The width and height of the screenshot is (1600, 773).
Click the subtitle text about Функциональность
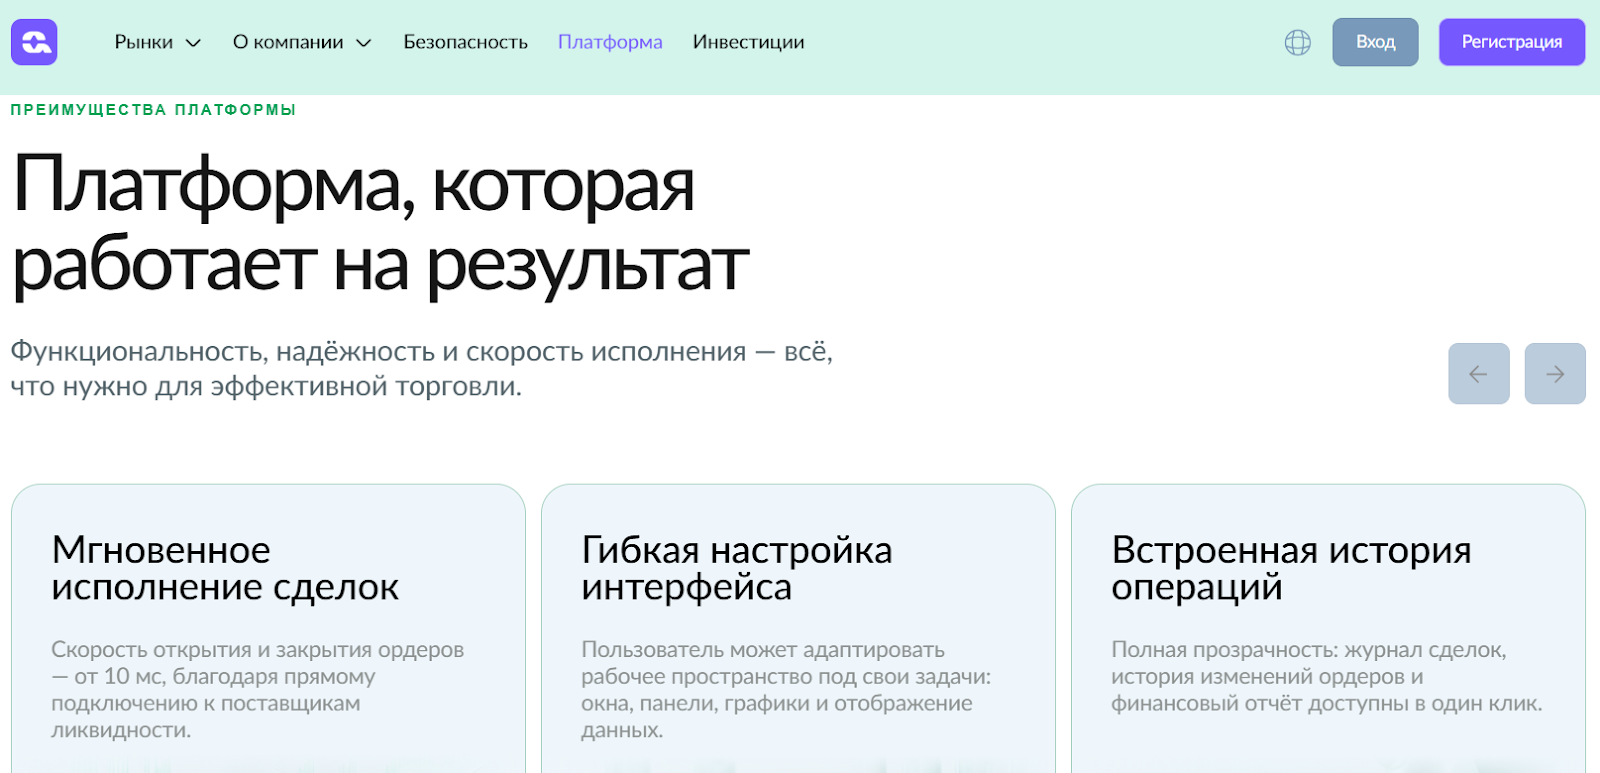[421, 368]
